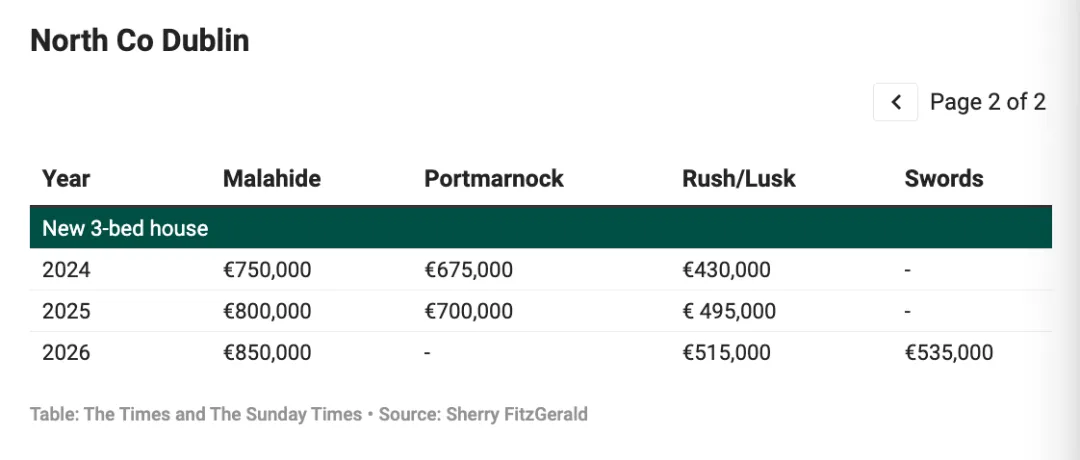Select the 2026 year cell
1080x460 pixels.
pyautogui.click(x=66, y=353)
